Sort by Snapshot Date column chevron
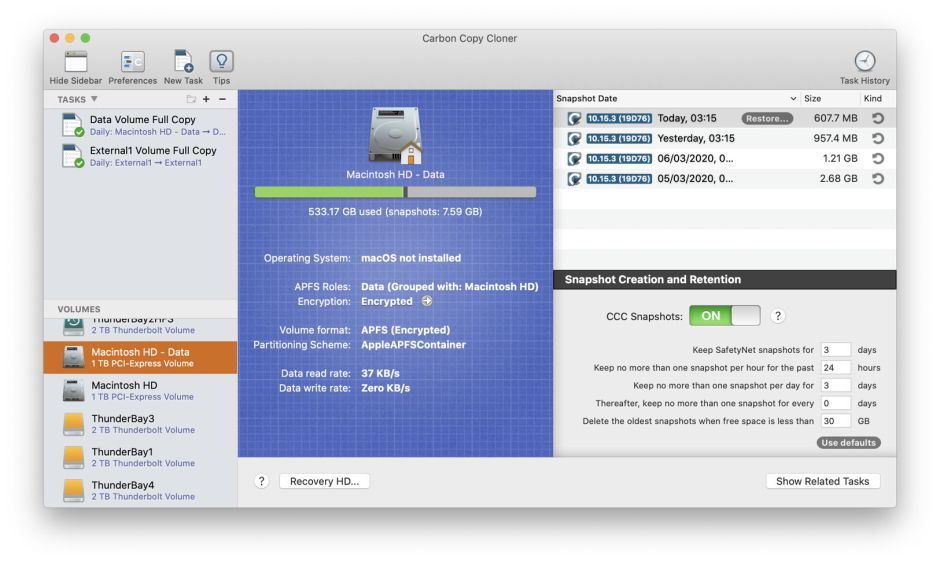The image size is (940, 565). [794, 99]
